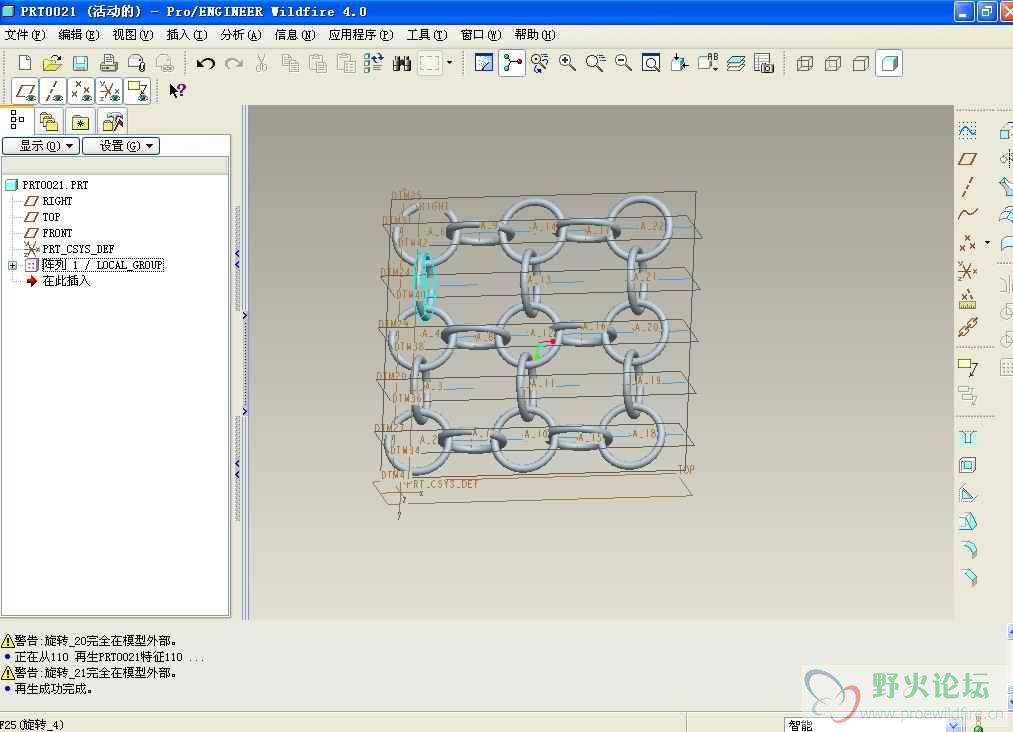Create a new file with the New icon
Viewport: 1013px width, 732px height.
pyautogui.click(x=25, y=63)
